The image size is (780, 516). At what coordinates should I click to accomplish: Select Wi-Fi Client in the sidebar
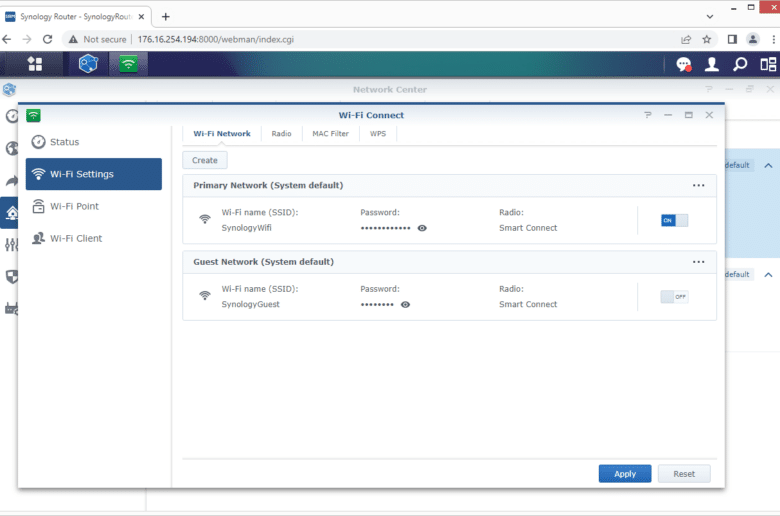[x=94, y=238]
